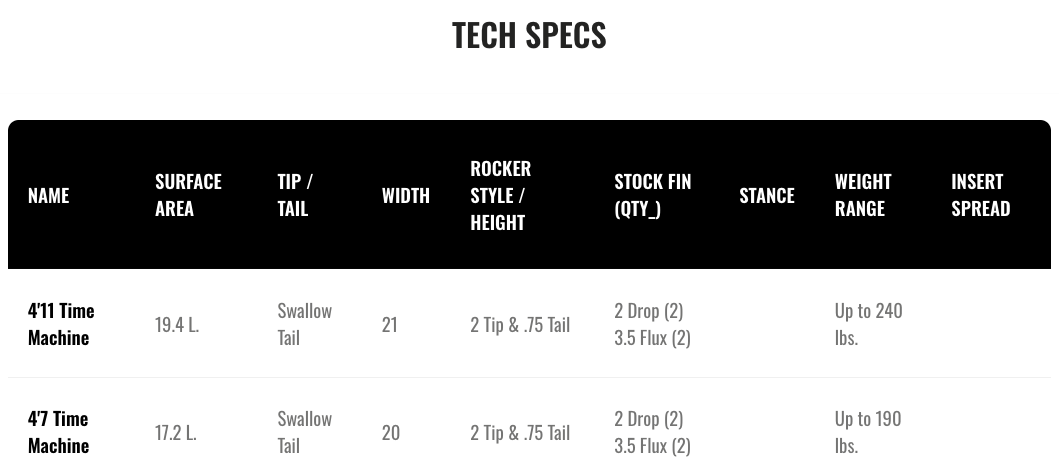Click the WEIGHT RANGE column header
Image resolution: width=1059 pixels, height=471 pixels.
(x=863, y=195)
